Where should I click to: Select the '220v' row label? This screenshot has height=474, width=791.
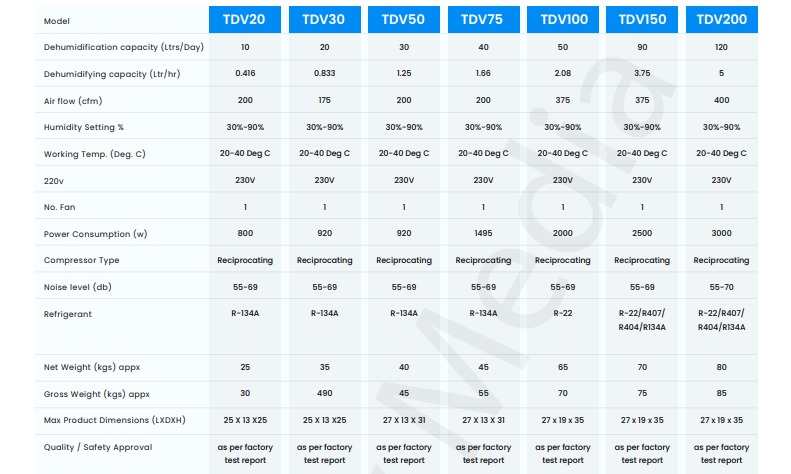click(x=53, y=181)
